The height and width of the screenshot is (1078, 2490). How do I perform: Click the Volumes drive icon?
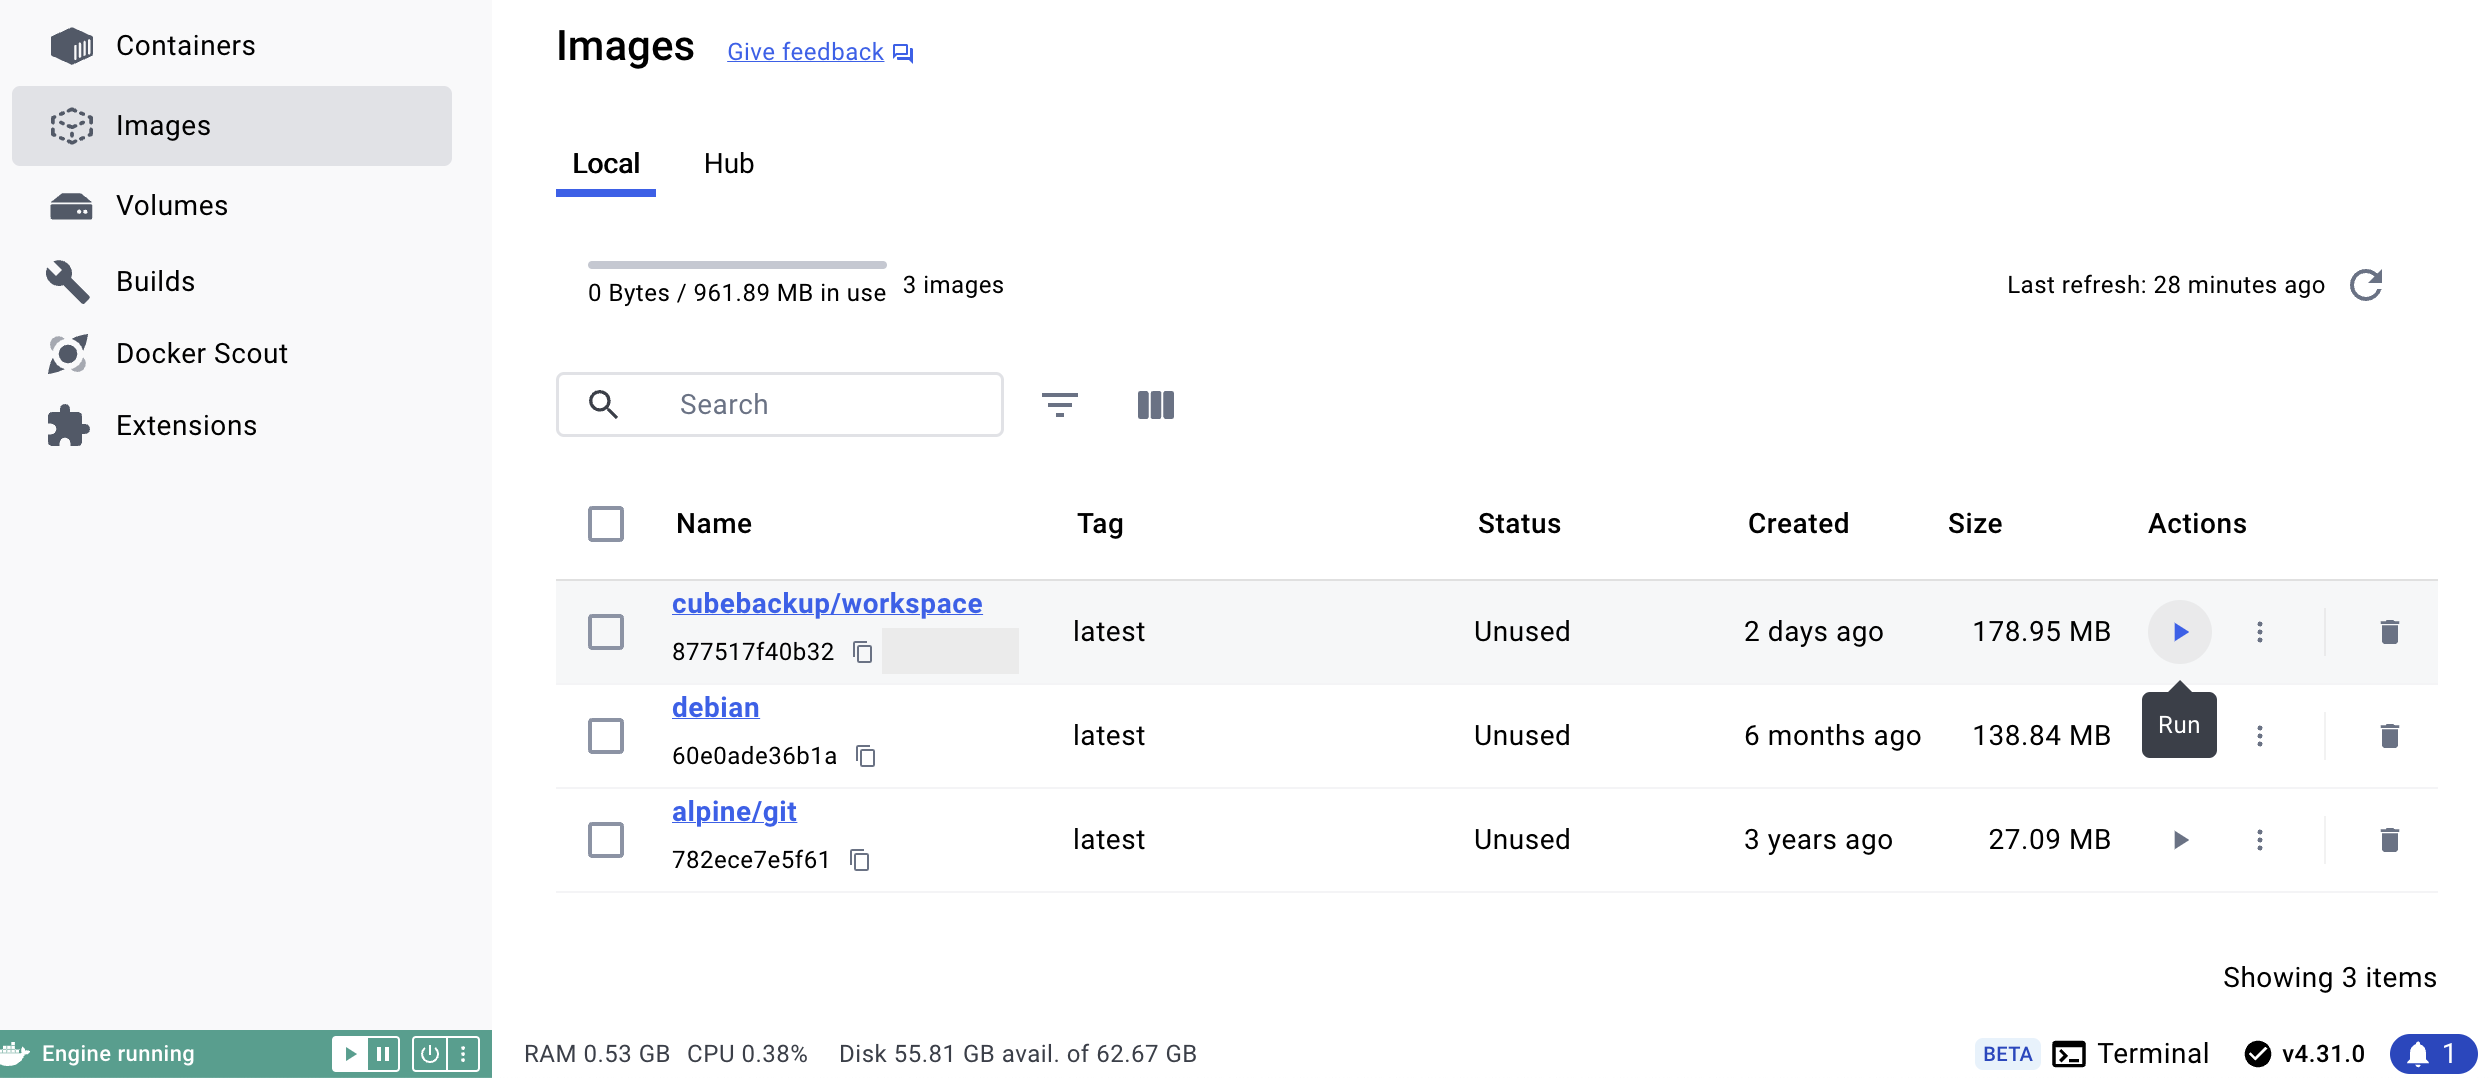71,206
